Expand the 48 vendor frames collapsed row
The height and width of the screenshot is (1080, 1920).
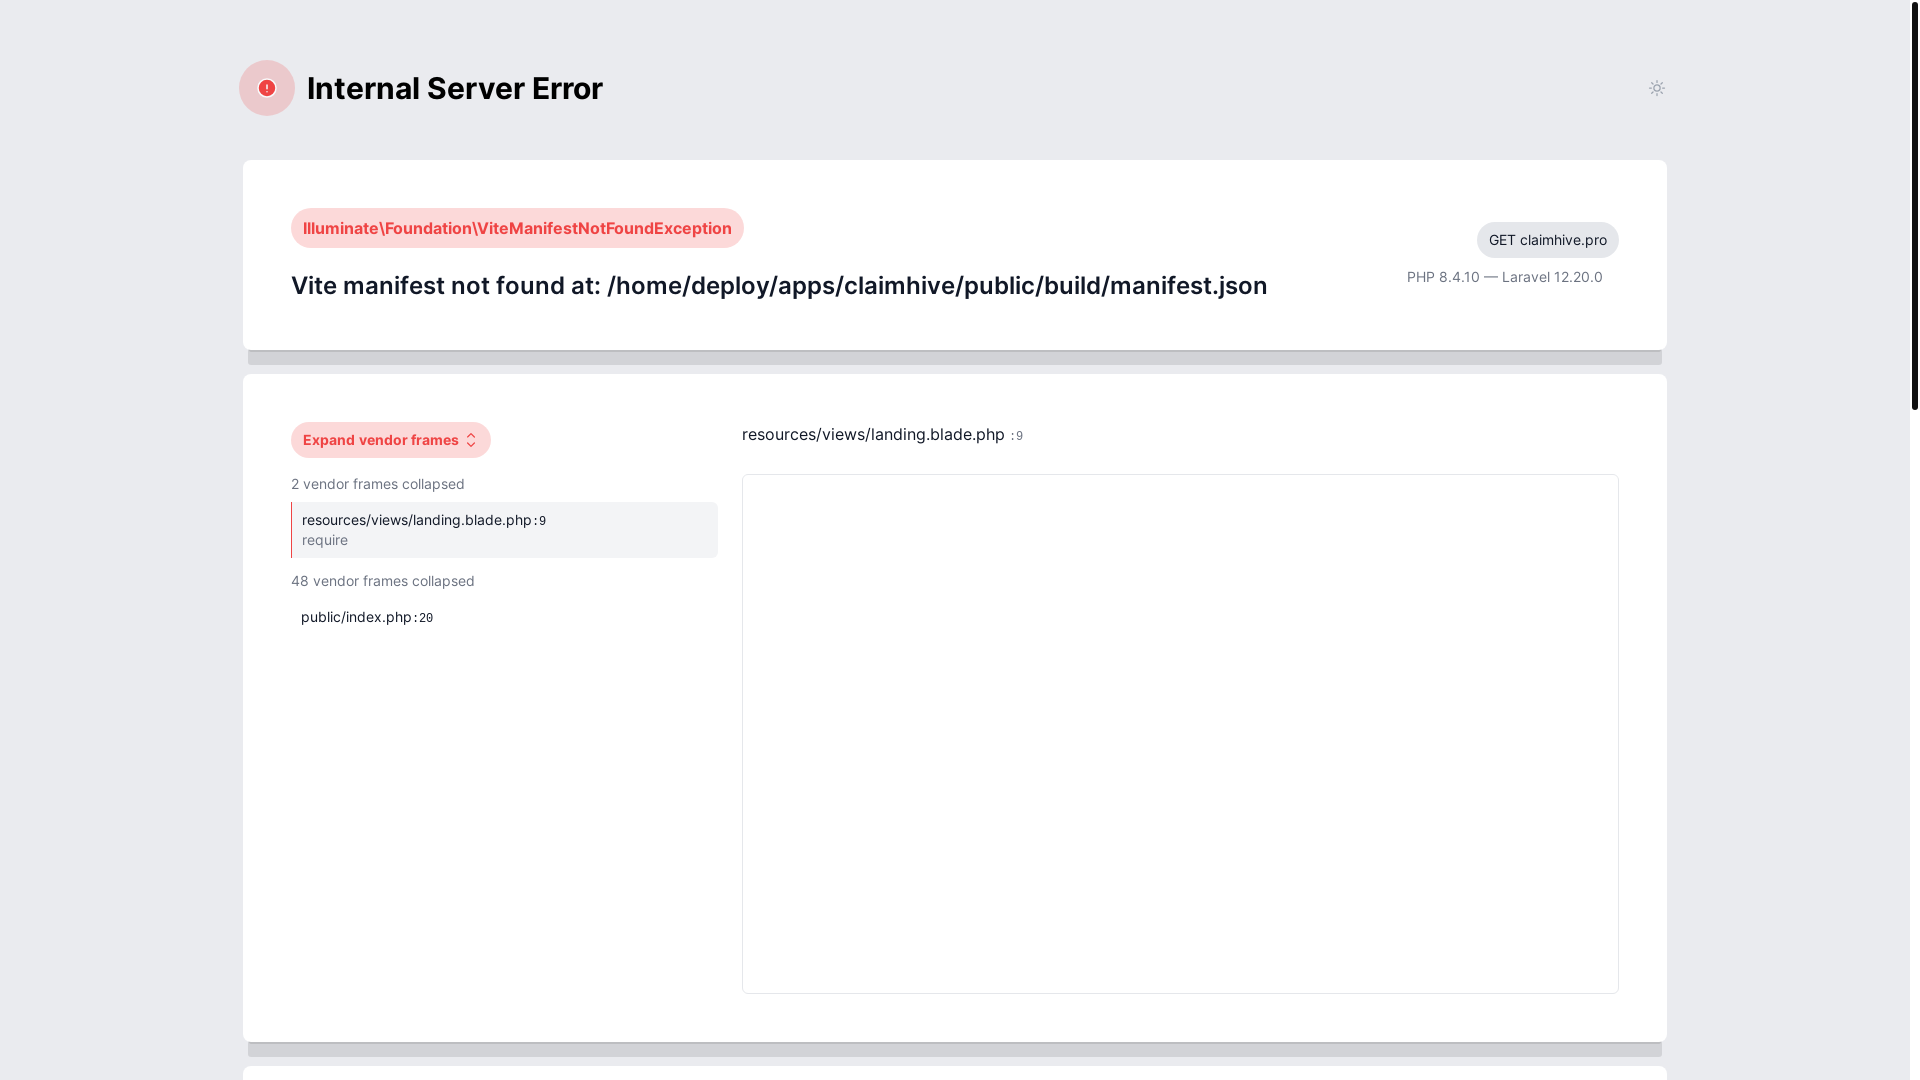click(383, 581)
